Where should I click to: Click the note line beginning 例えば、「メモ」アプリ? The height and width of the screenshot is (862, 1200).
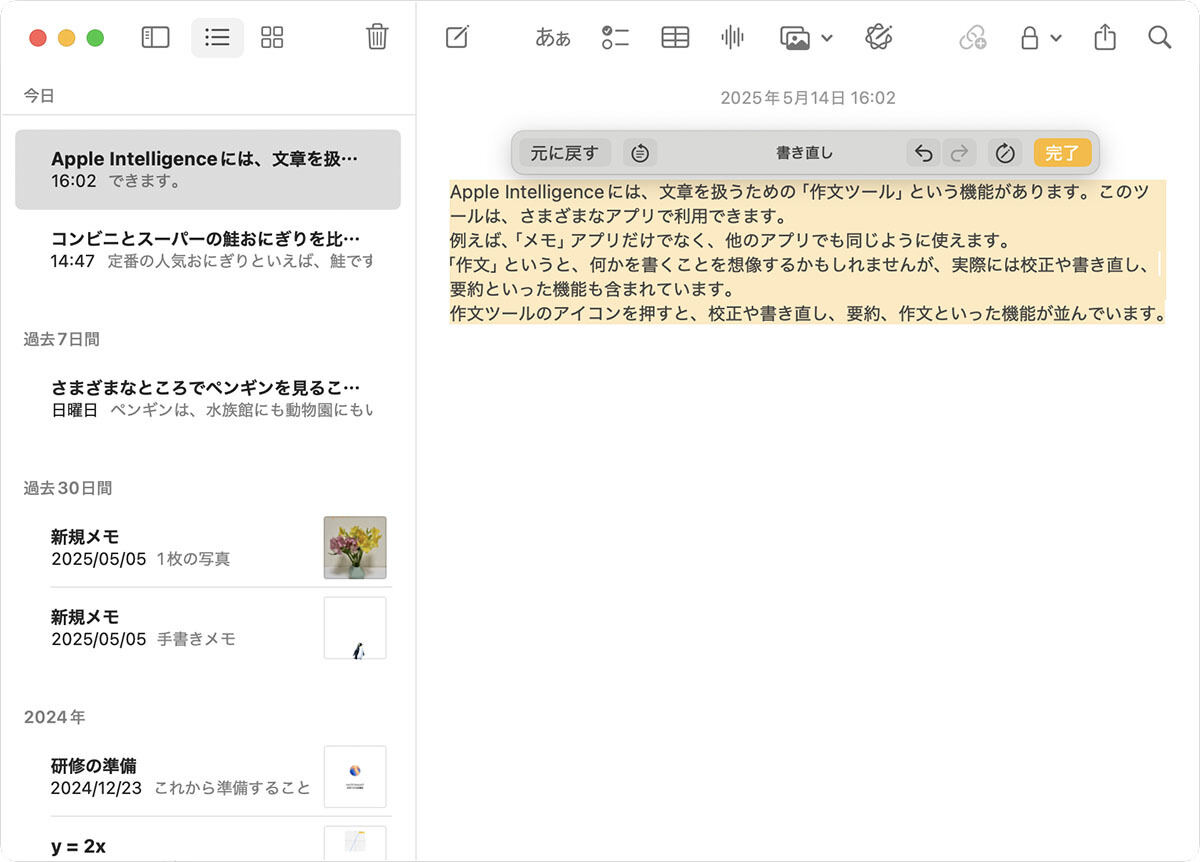click(x=731, y=240)
